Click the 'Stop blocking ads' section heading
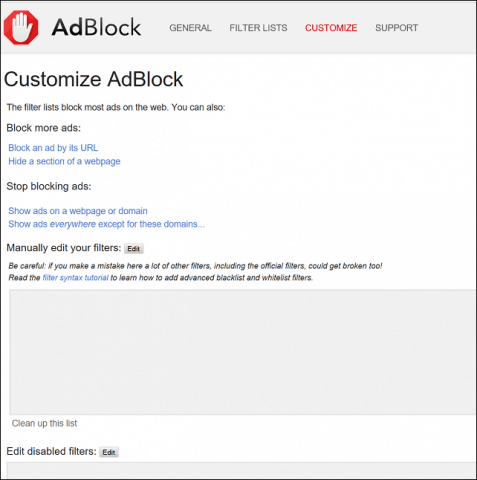 pyautogui.click(x=49, y=186)
